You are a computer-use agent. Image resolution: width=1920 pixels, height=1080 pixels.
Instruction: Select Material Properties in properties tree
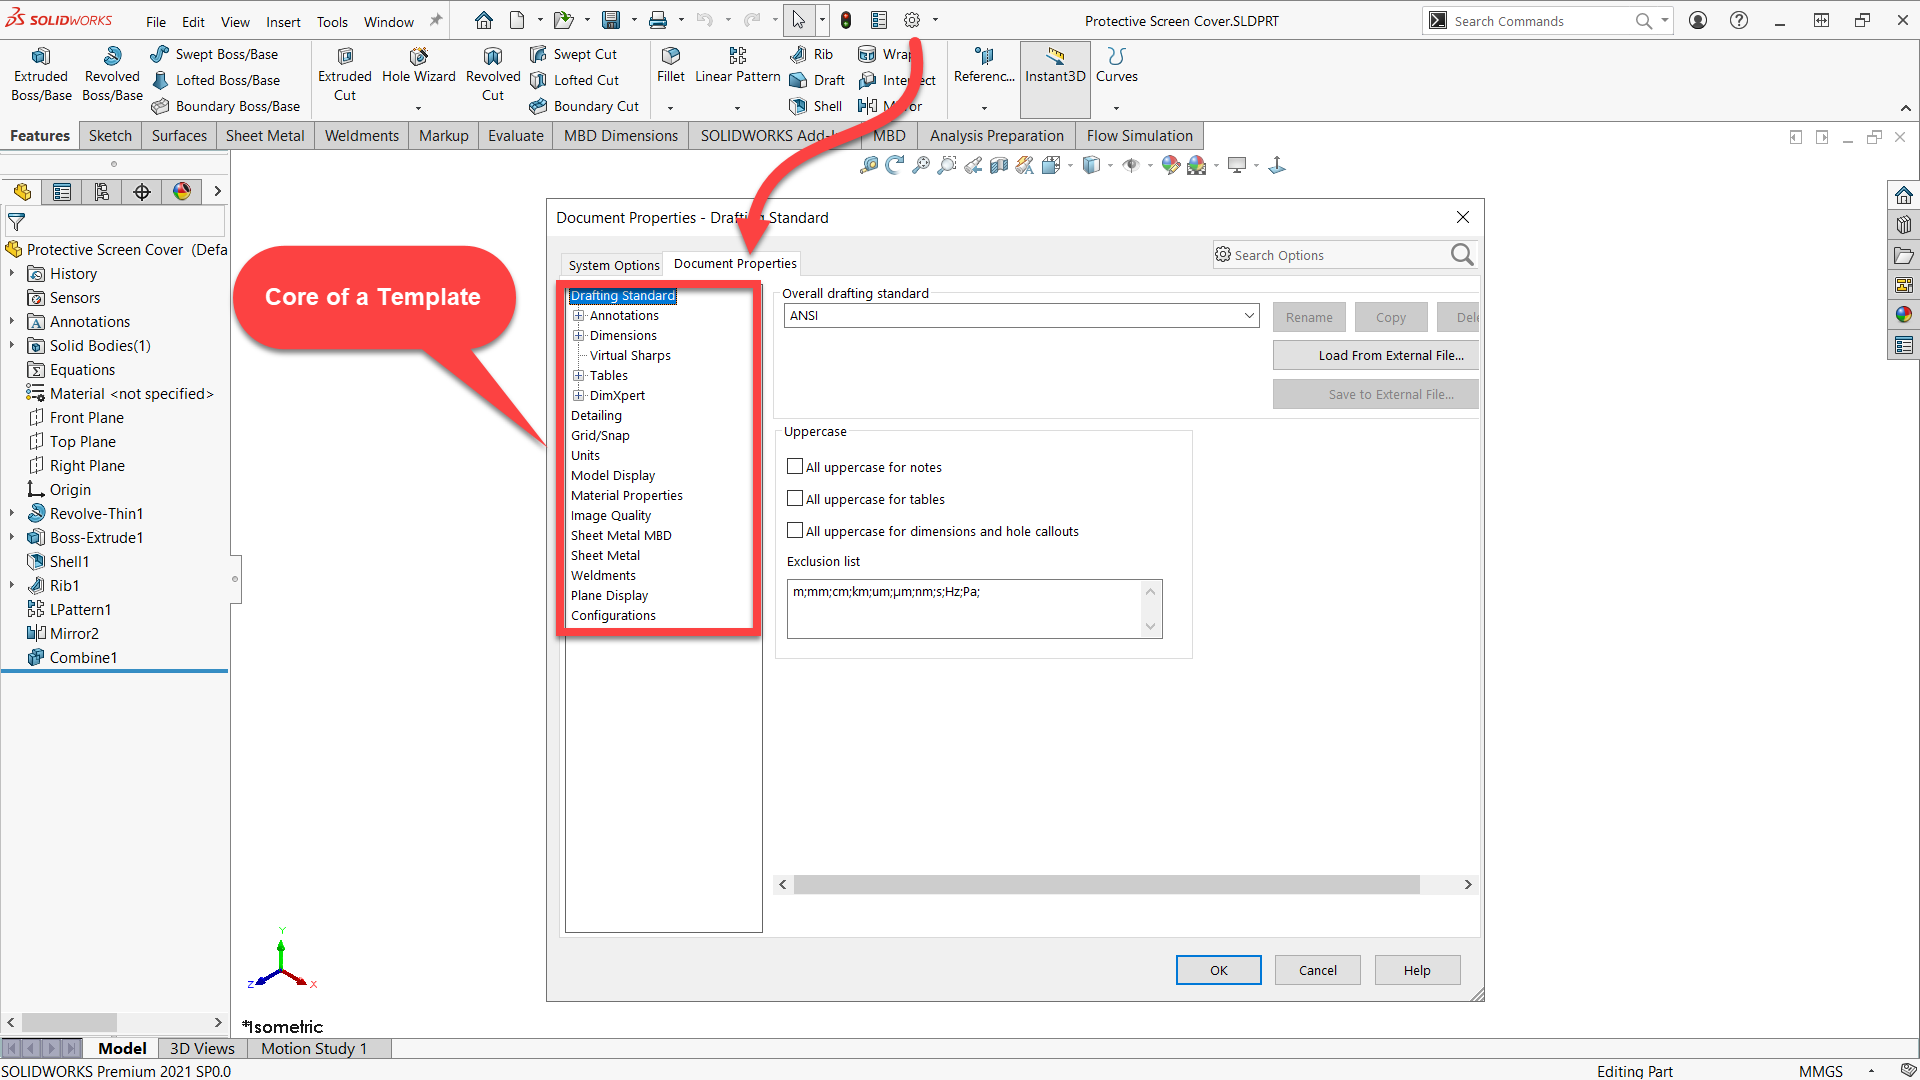click(x=626, y=496)
